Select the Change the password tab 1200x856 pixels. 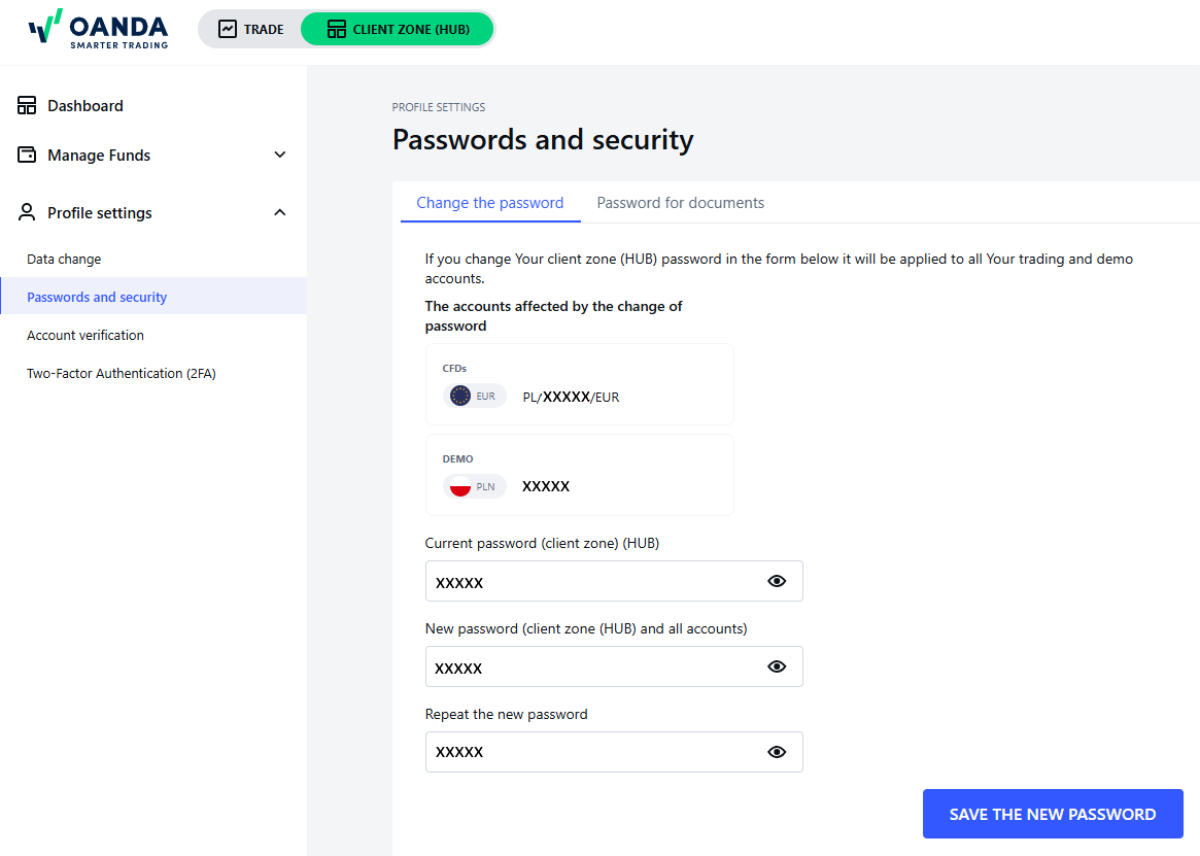pyautogui.click(x=489, y=202)
